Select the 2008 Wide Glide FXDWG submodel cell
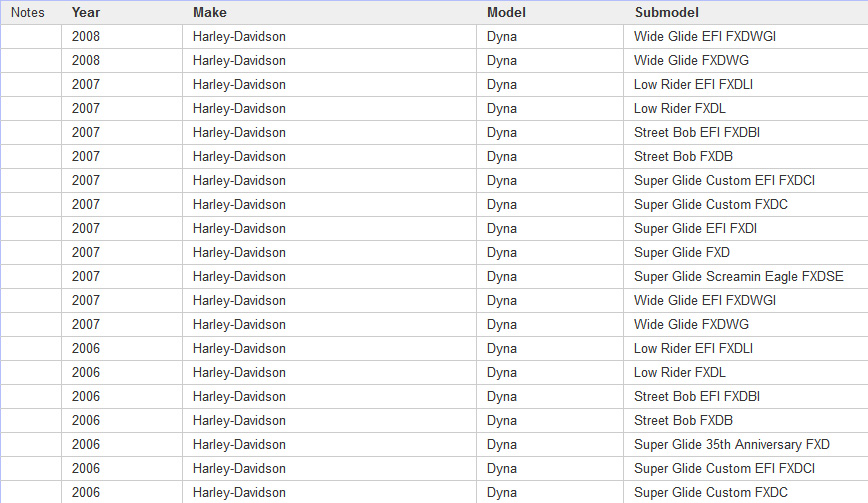The image size is (868, 503). [691, 60]
